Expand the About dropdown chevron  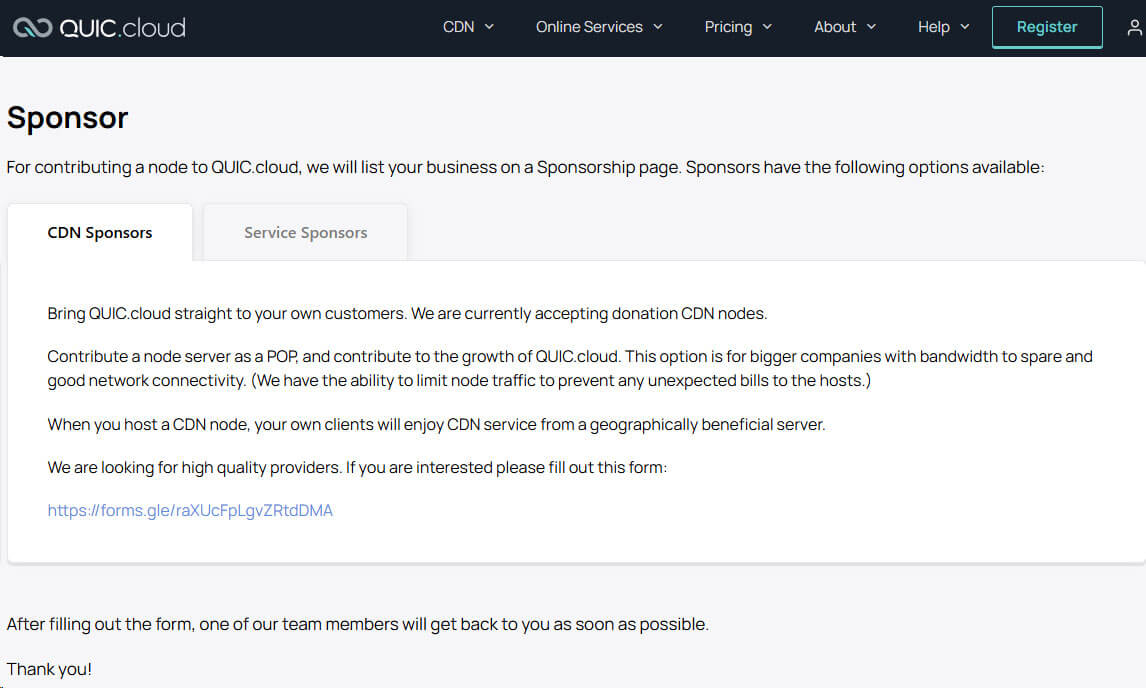pos(871,27)
